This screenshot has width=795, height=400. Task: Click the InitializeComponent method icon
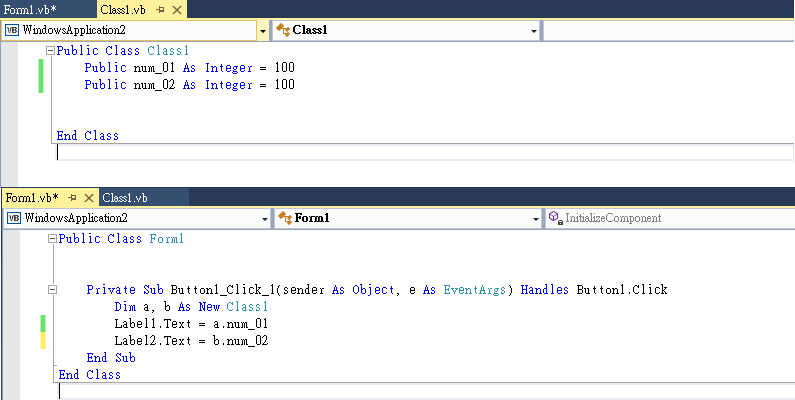(x=554, y=217)
